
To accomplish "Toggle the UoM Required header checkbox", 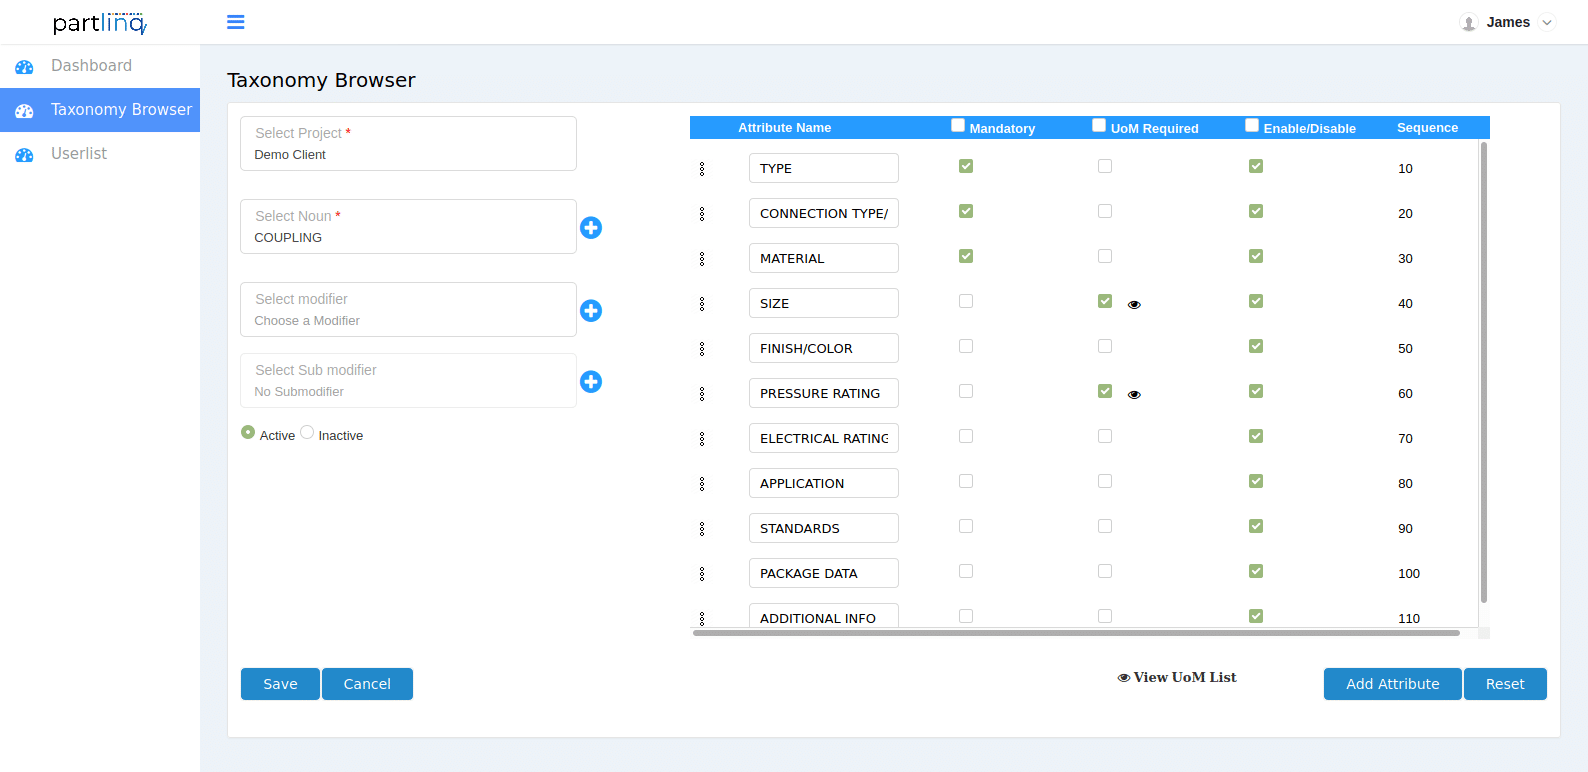I will [1099, 125].
